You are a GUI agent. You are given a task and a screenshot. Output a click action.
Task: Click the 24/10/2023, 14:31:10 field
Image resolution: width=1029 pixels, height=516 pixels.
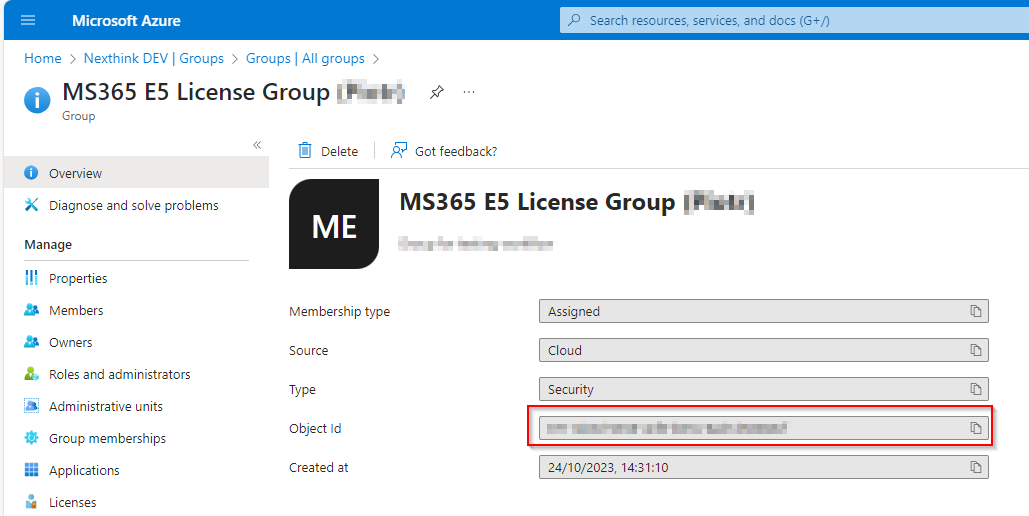pyautogui.click(x=763, y=467)
